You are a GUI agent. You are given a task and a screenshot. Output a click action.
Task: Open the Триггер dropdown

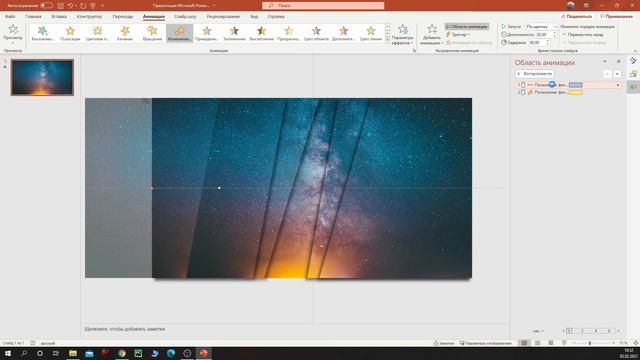(x=458, y=35)
